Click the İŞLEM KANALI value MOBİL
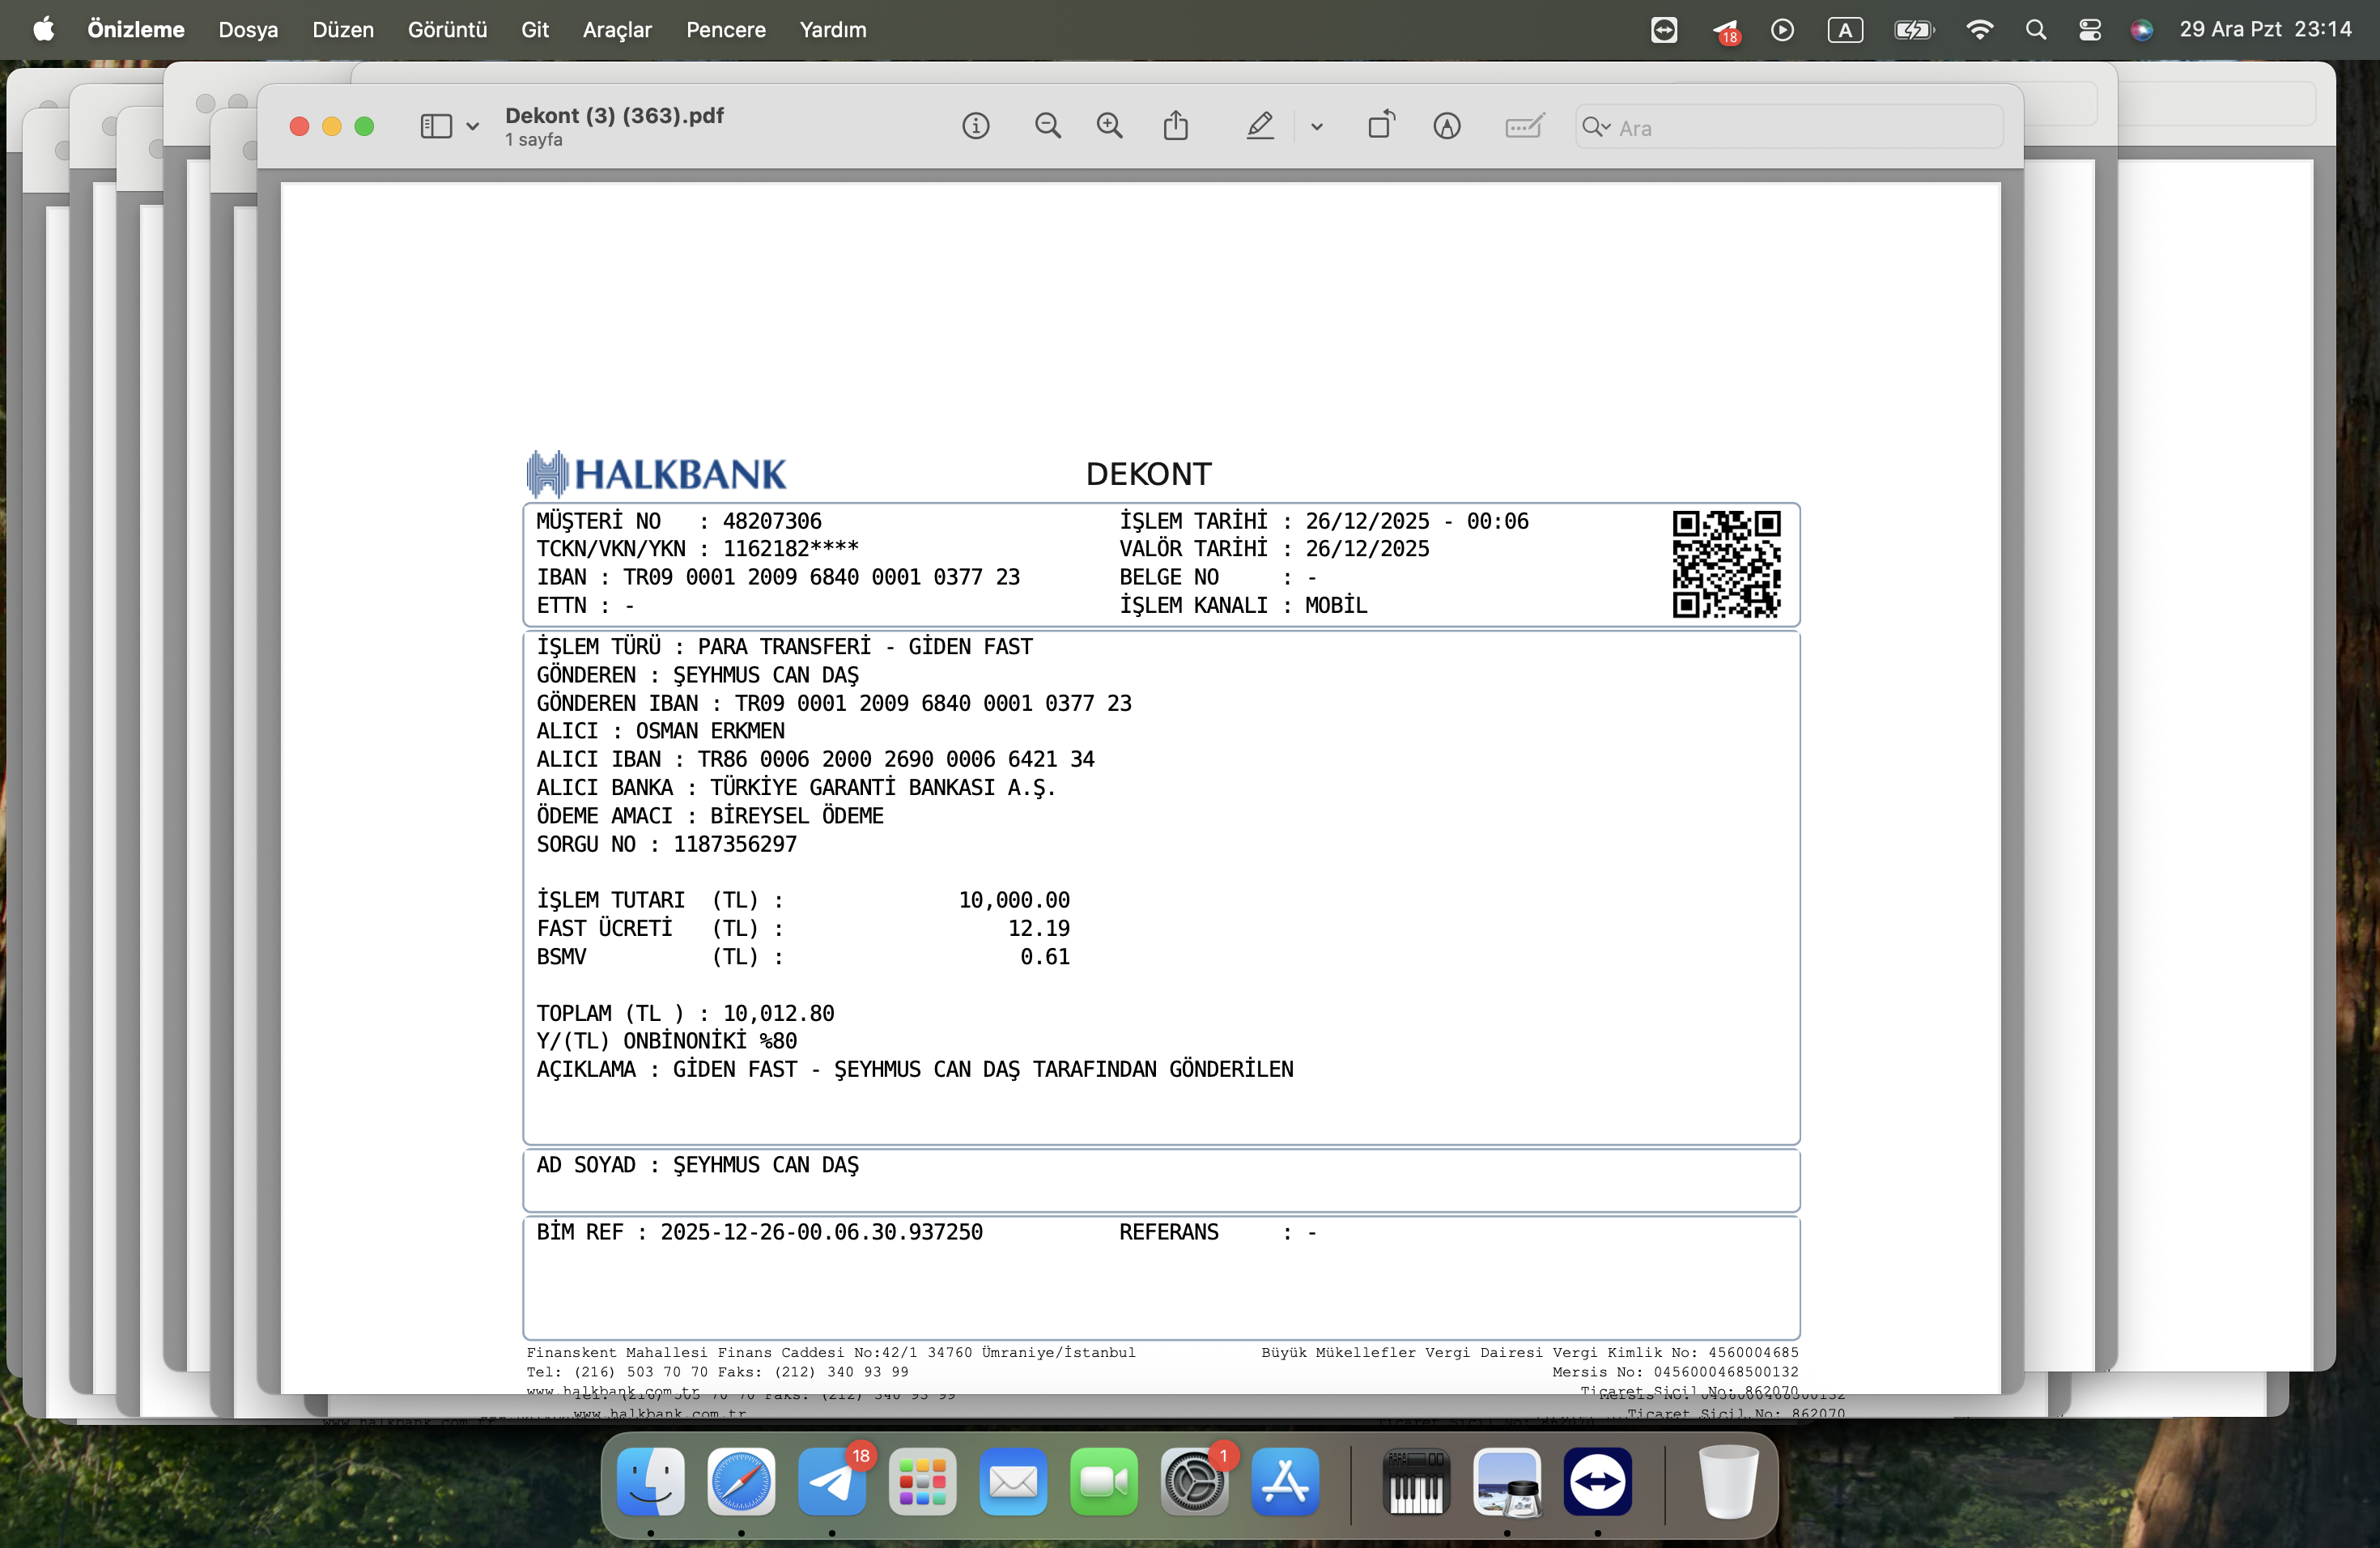The width and height of the screenshot is (2380, 1548). point(1336,605)
